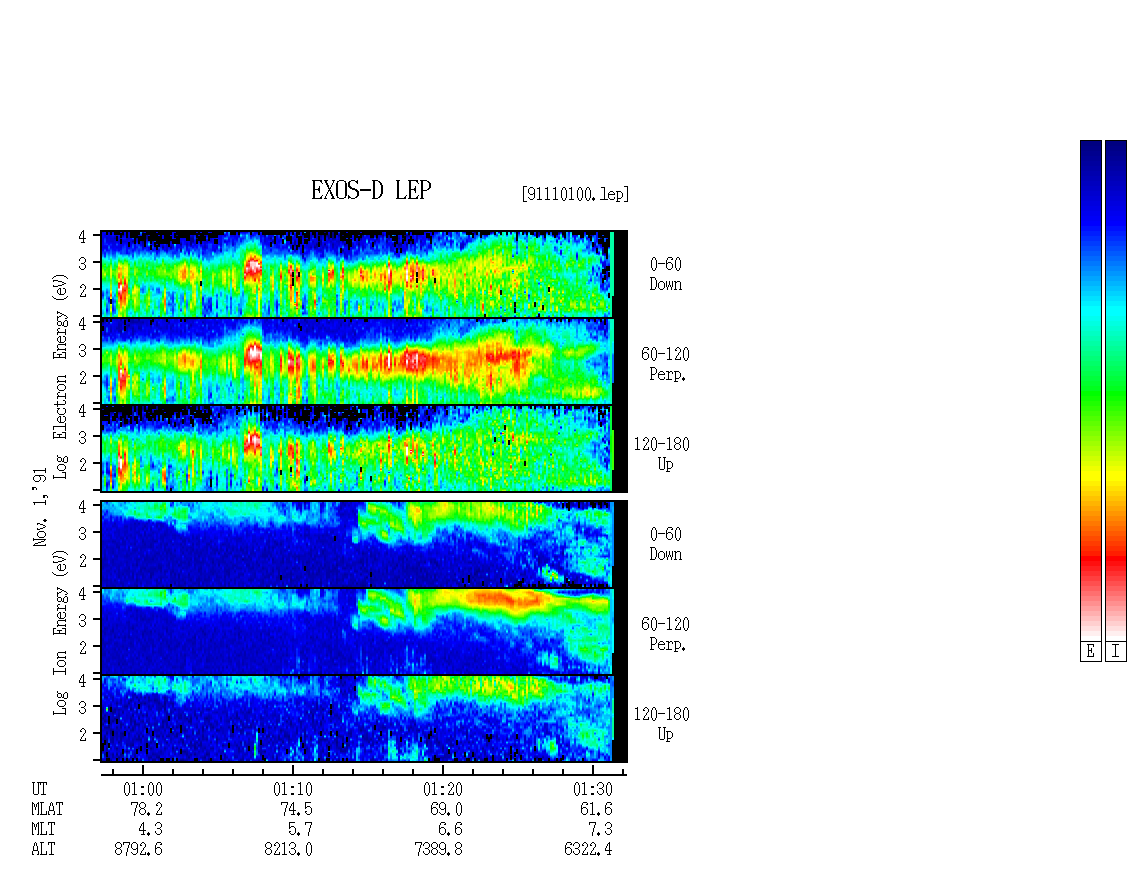Screen dimensions: 1130x875
Task: Select the ALT value 8213.0
Action: tap(288, 849)
